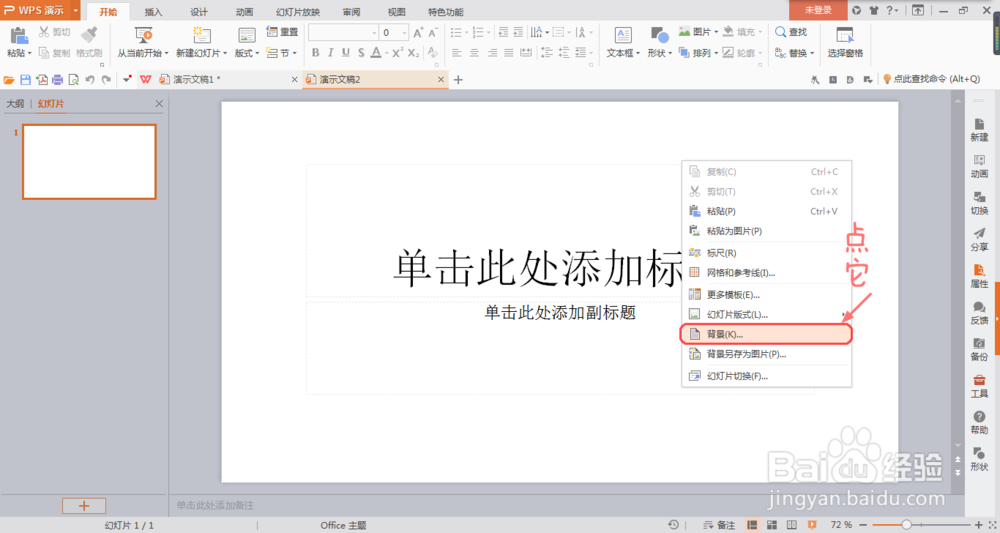1000x533 pixels.
Task: Click the command search box (点此查找命令)
Action: coord(932,79)
